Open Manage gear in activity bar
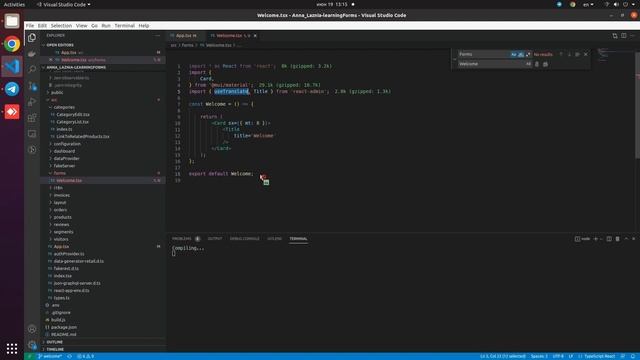This screenshot has height=360, width=640. pyautogui.click(x=32, y=345)
